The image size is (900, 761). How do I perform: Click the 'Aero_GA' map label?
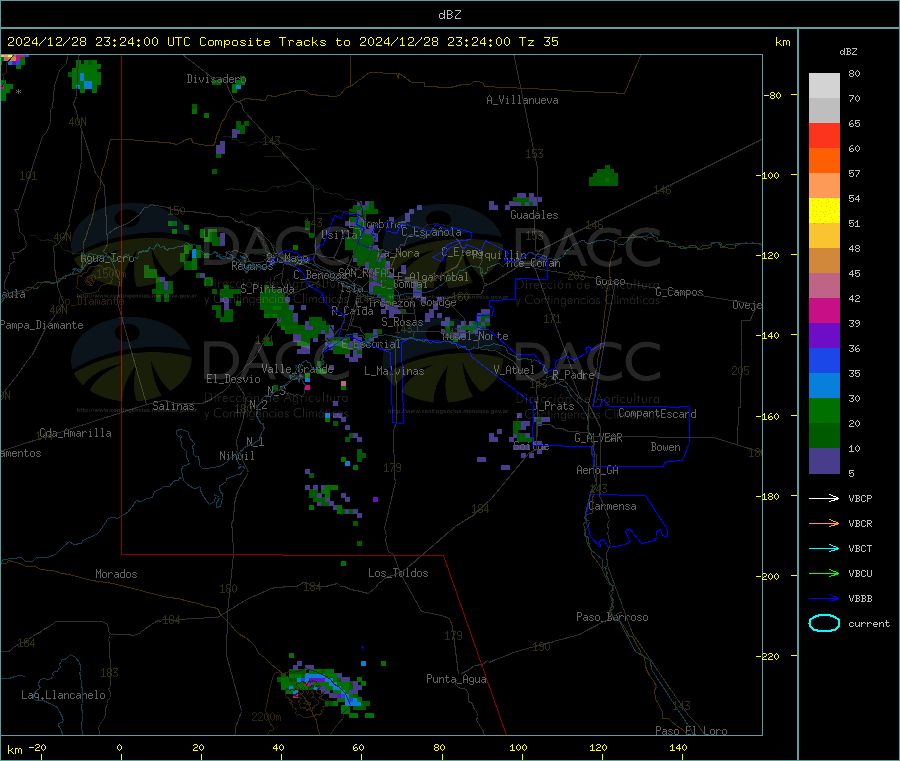tap(598, 471)
